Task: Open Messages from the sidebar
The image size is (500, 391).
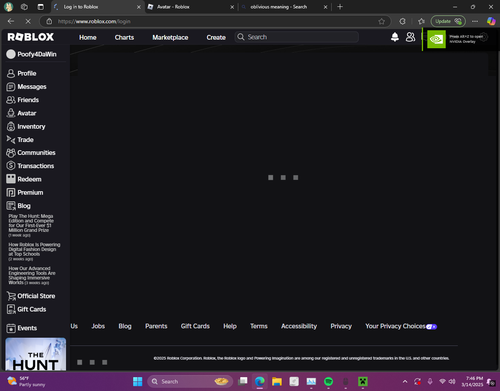Action: (26, 87)
